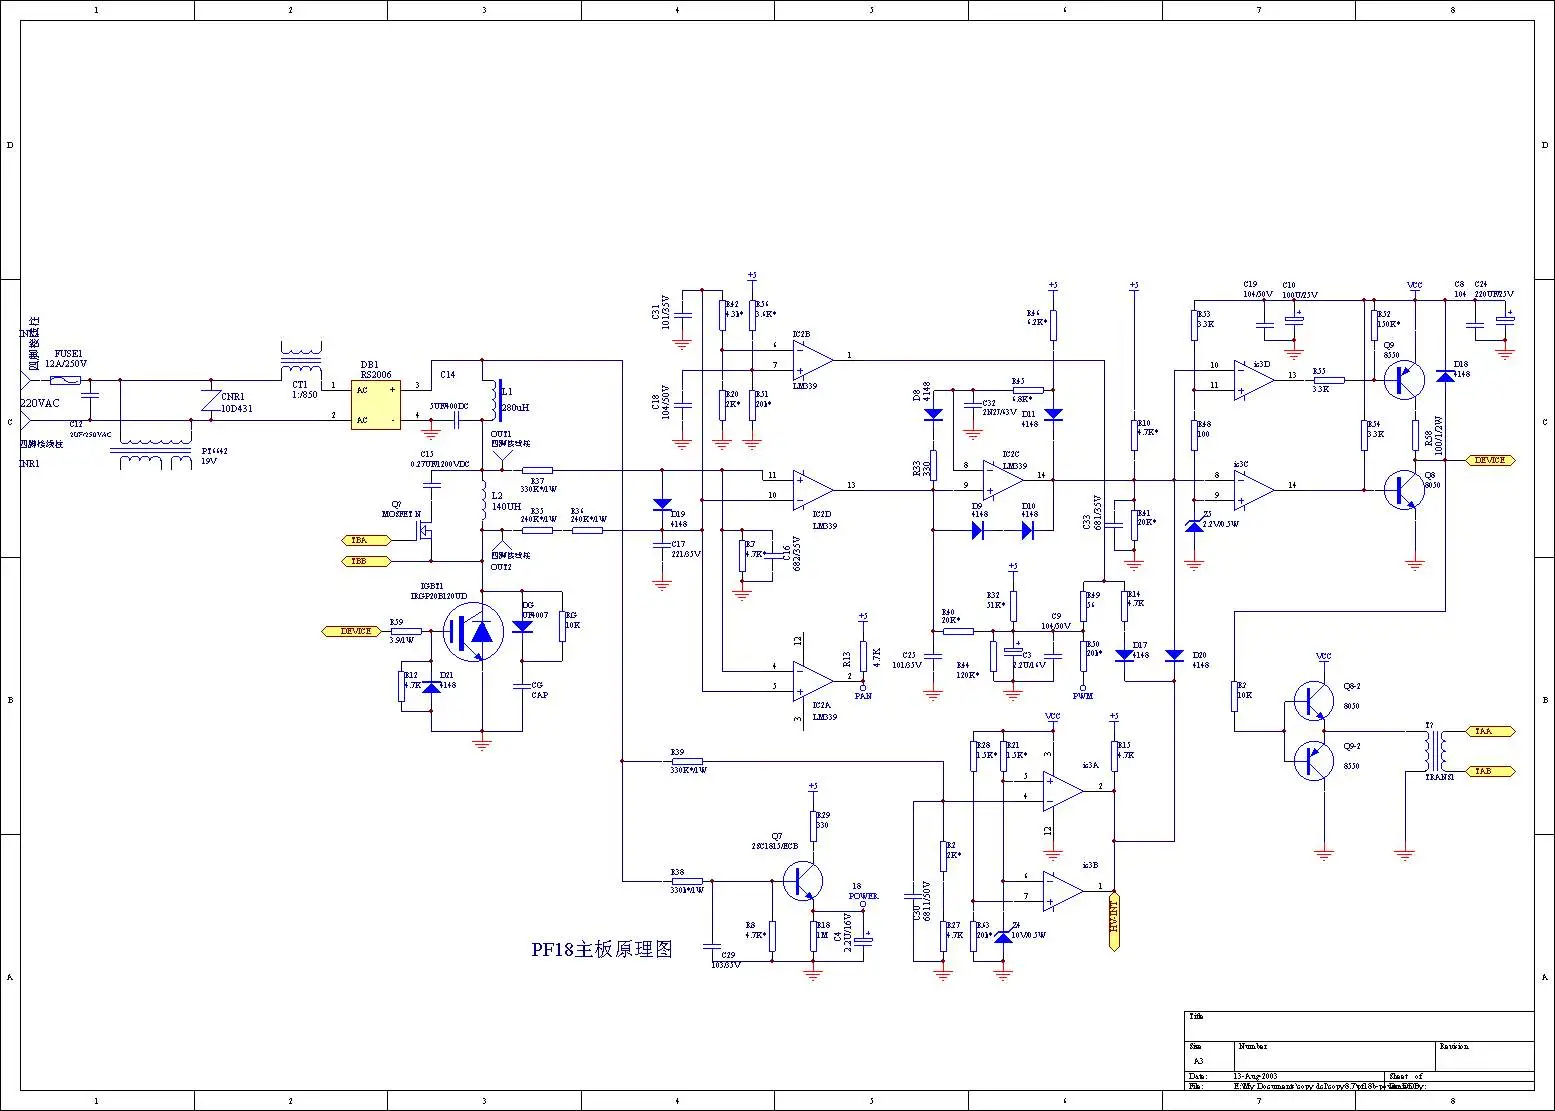
Task: Select the D20 4148 diode symbol
Action: point(1174,656)
